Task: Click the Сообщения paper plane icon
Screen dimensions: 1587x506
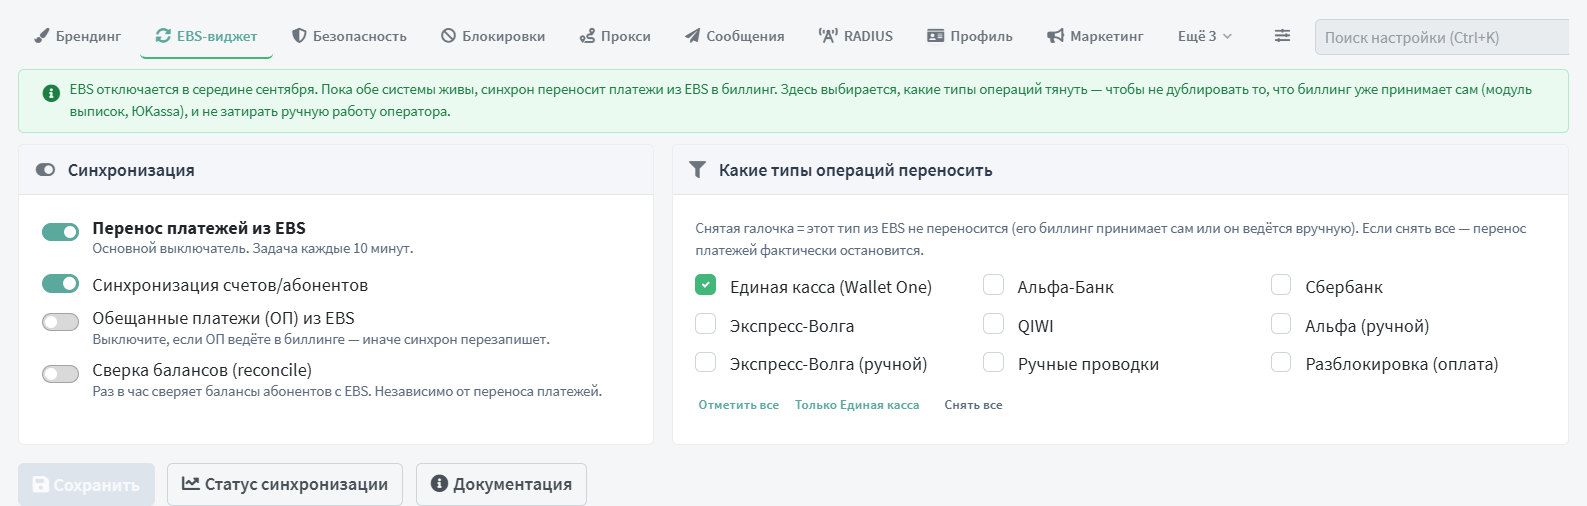Action: pyautogui.click(x=692, y=36)
